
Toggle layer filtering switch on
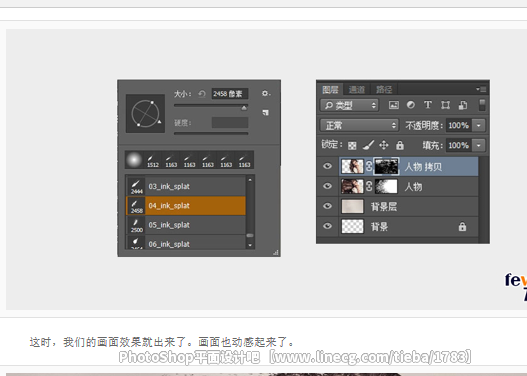click(x=482, y=105)
